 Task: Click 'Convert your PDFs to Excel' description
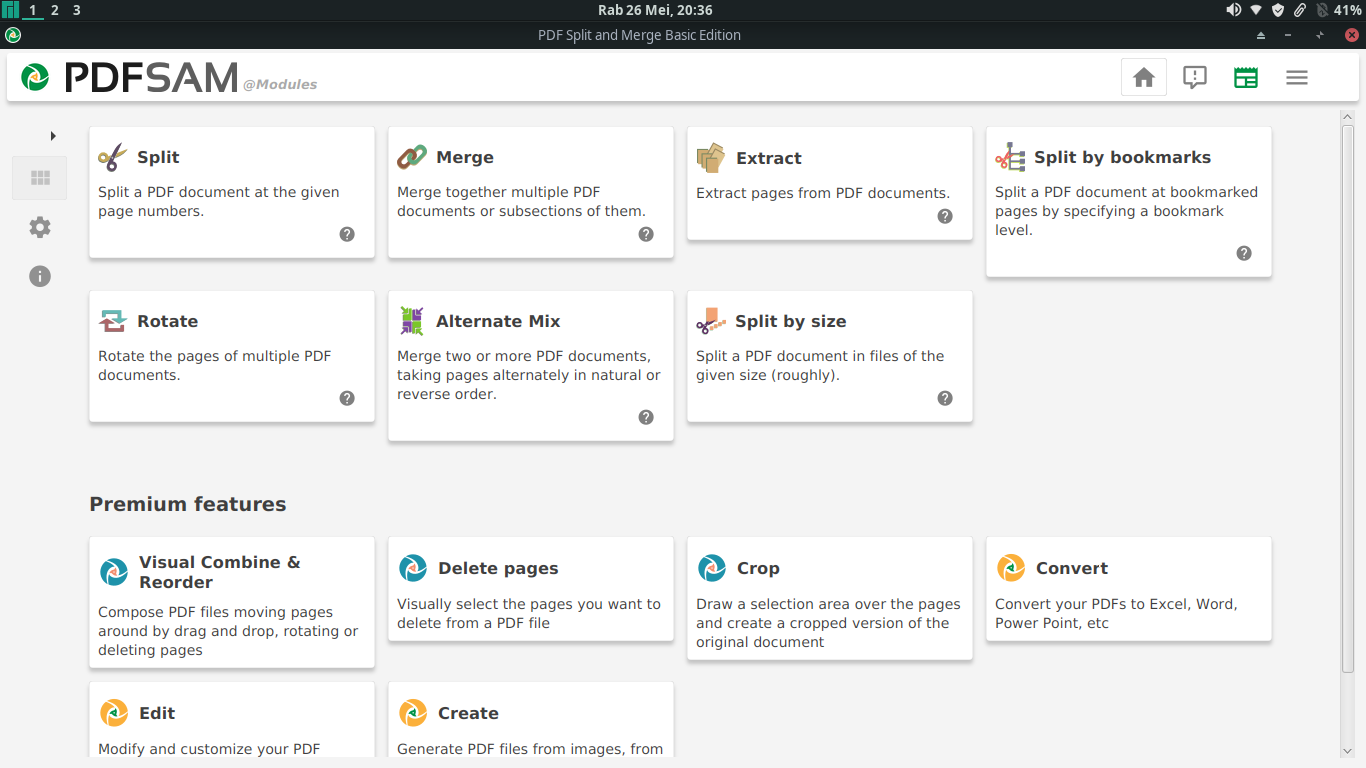[x=1116, y=613]
